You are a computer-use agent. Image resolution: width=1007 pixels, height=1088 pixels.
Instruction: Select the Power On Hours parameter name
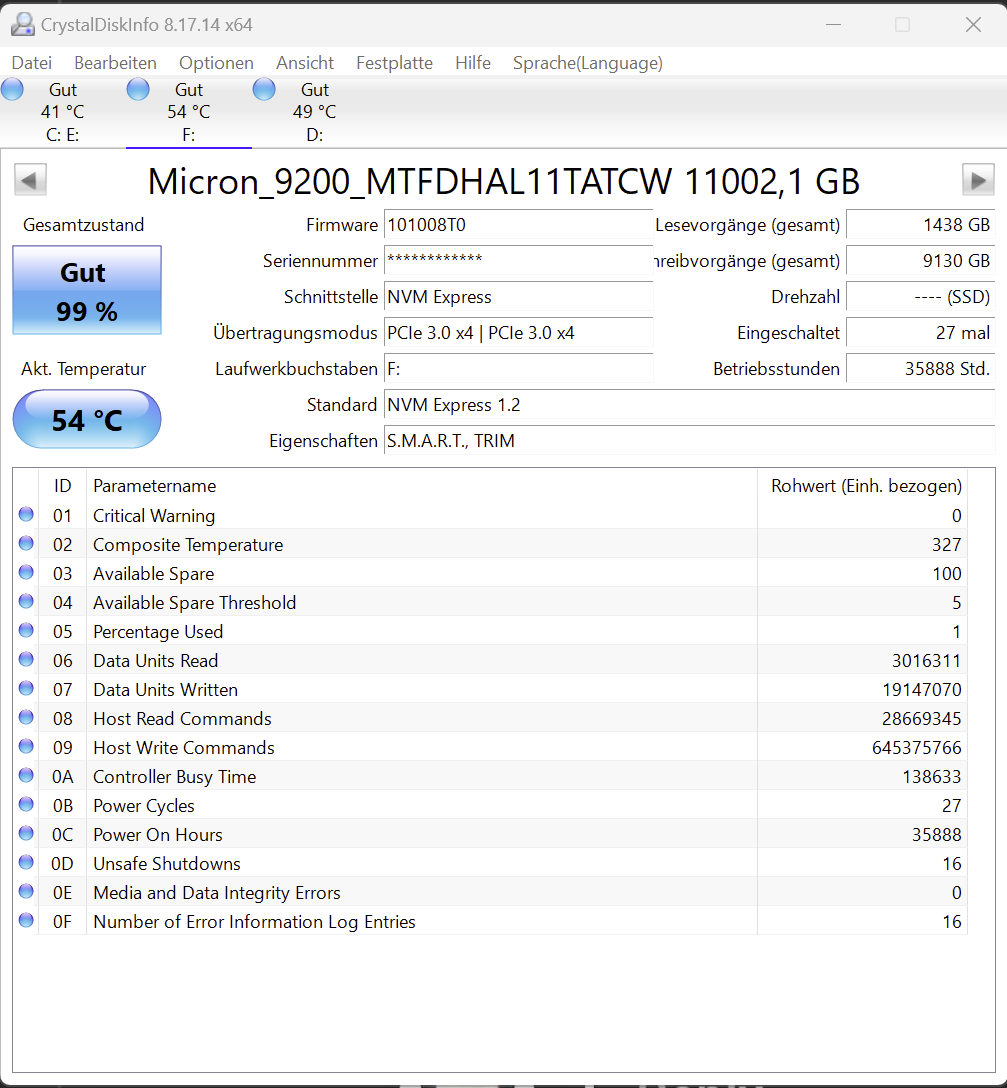[x=158, y=835]
